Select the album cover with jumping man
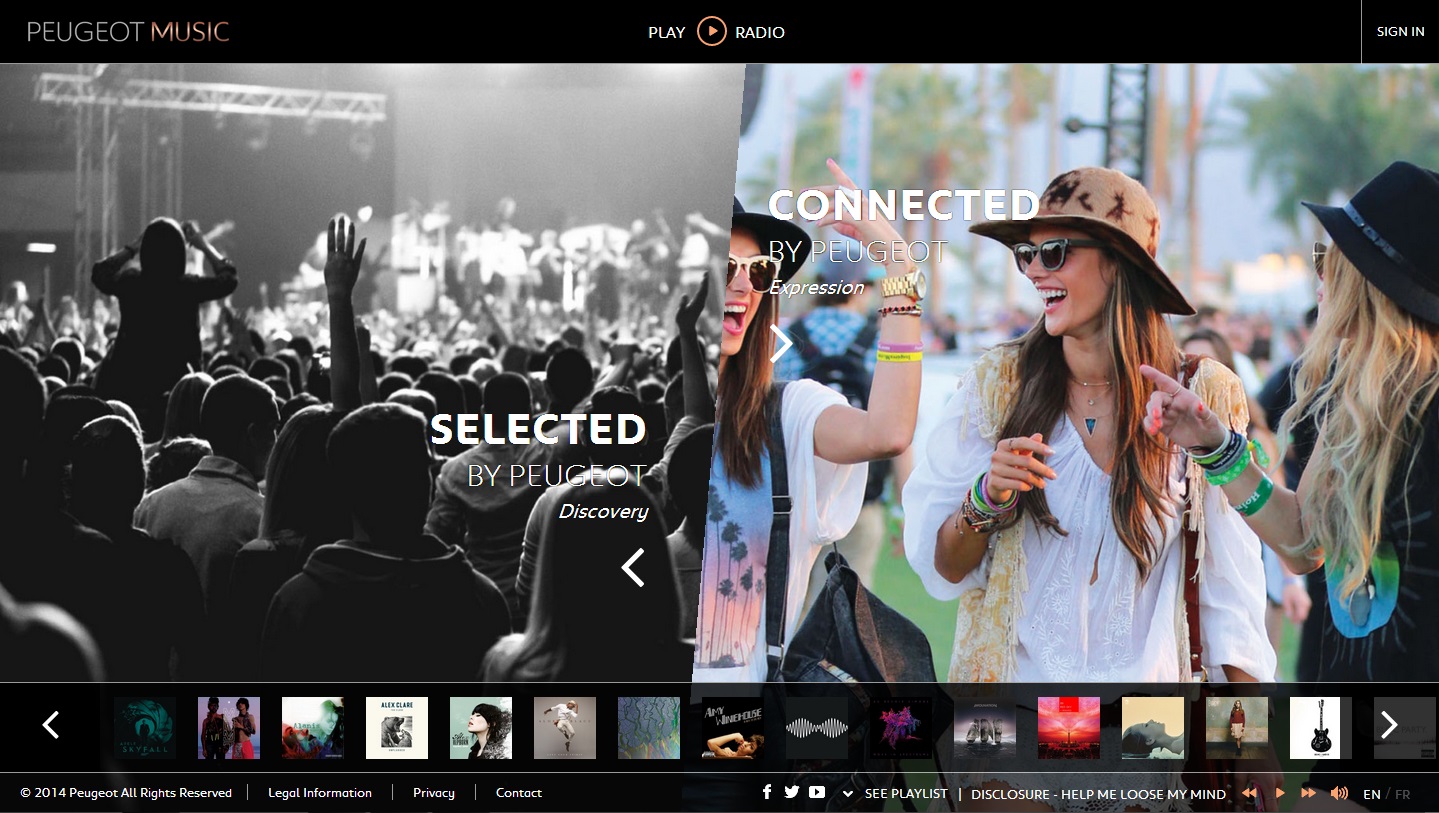This screenshot has height=813, width=1439. tap(565, 728)
